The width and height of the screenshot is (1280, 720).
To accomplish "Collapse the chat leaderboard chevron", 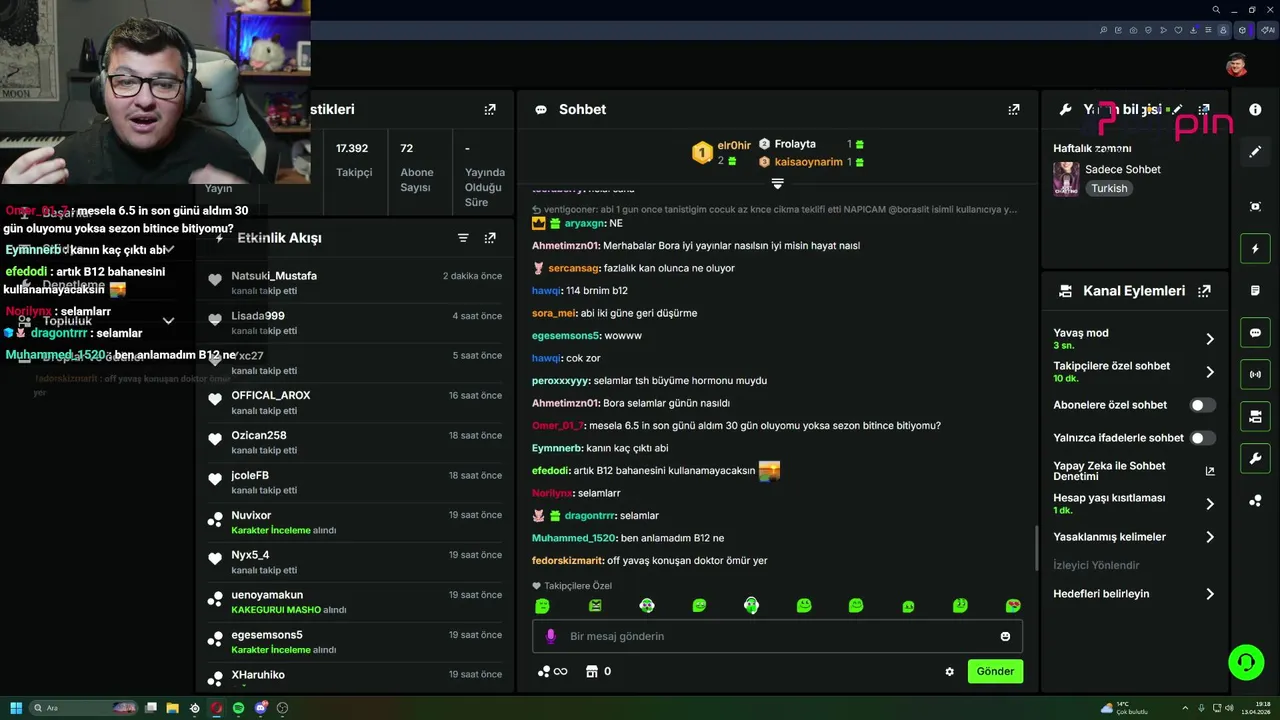I will 777,184.
